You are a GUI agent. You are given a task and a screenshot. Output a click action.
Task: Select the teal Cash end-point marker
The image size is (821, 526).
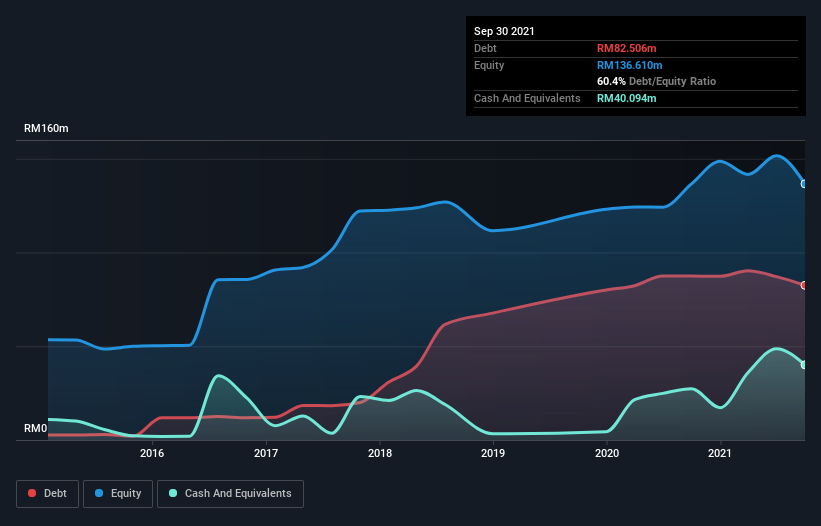[804, 365]
